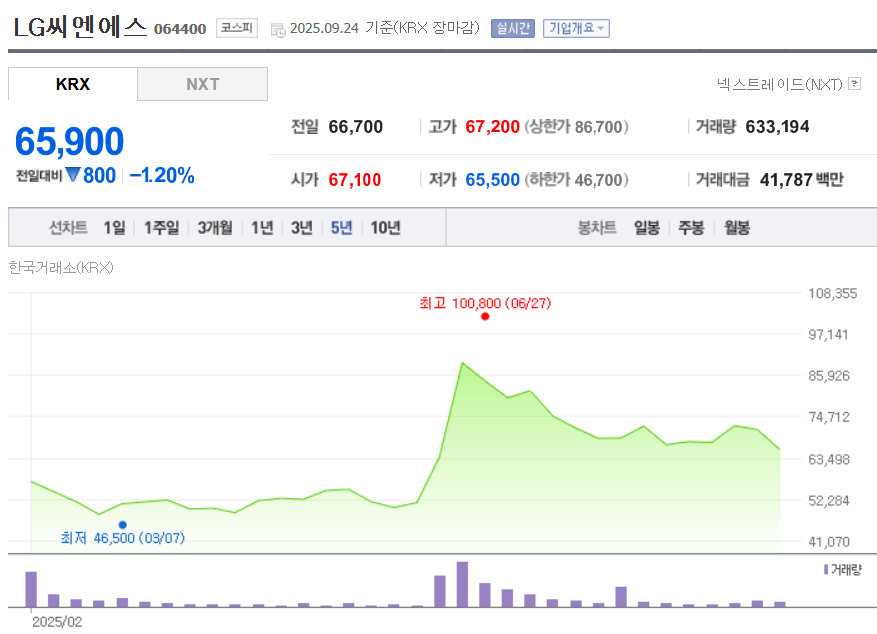Click the 한국거래소(KRX) chart caption
Screen dimensions: 877x634
click(x=61, y=267)
